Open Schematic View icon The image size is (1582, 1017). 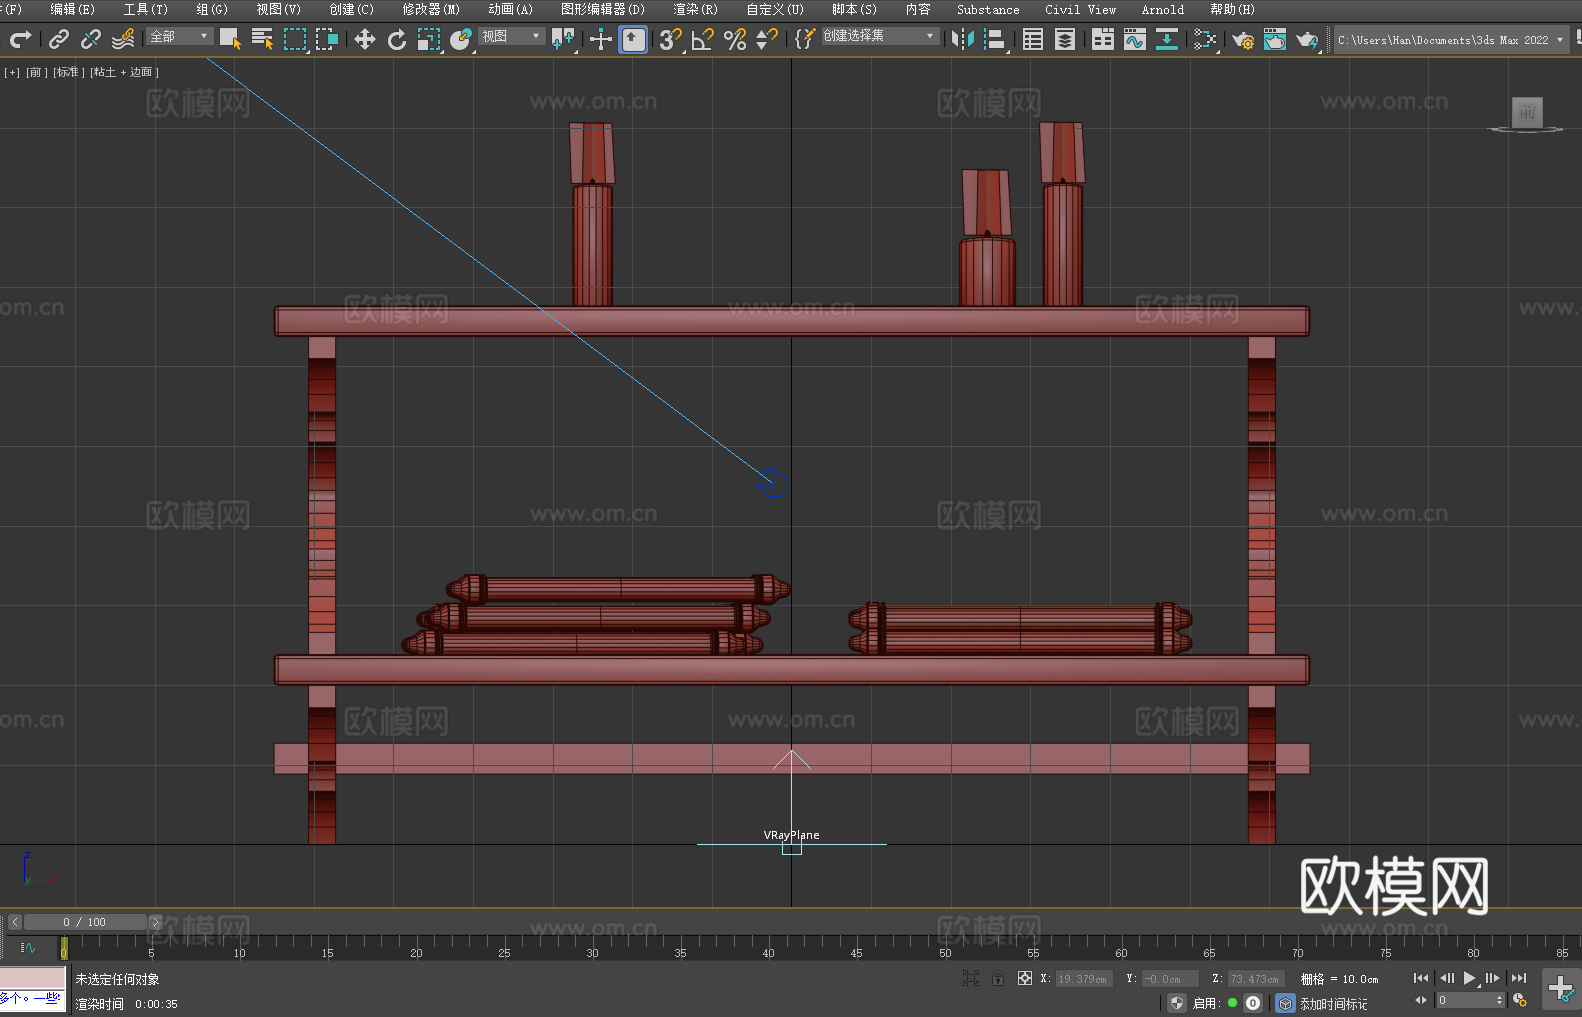point(1205,39)
